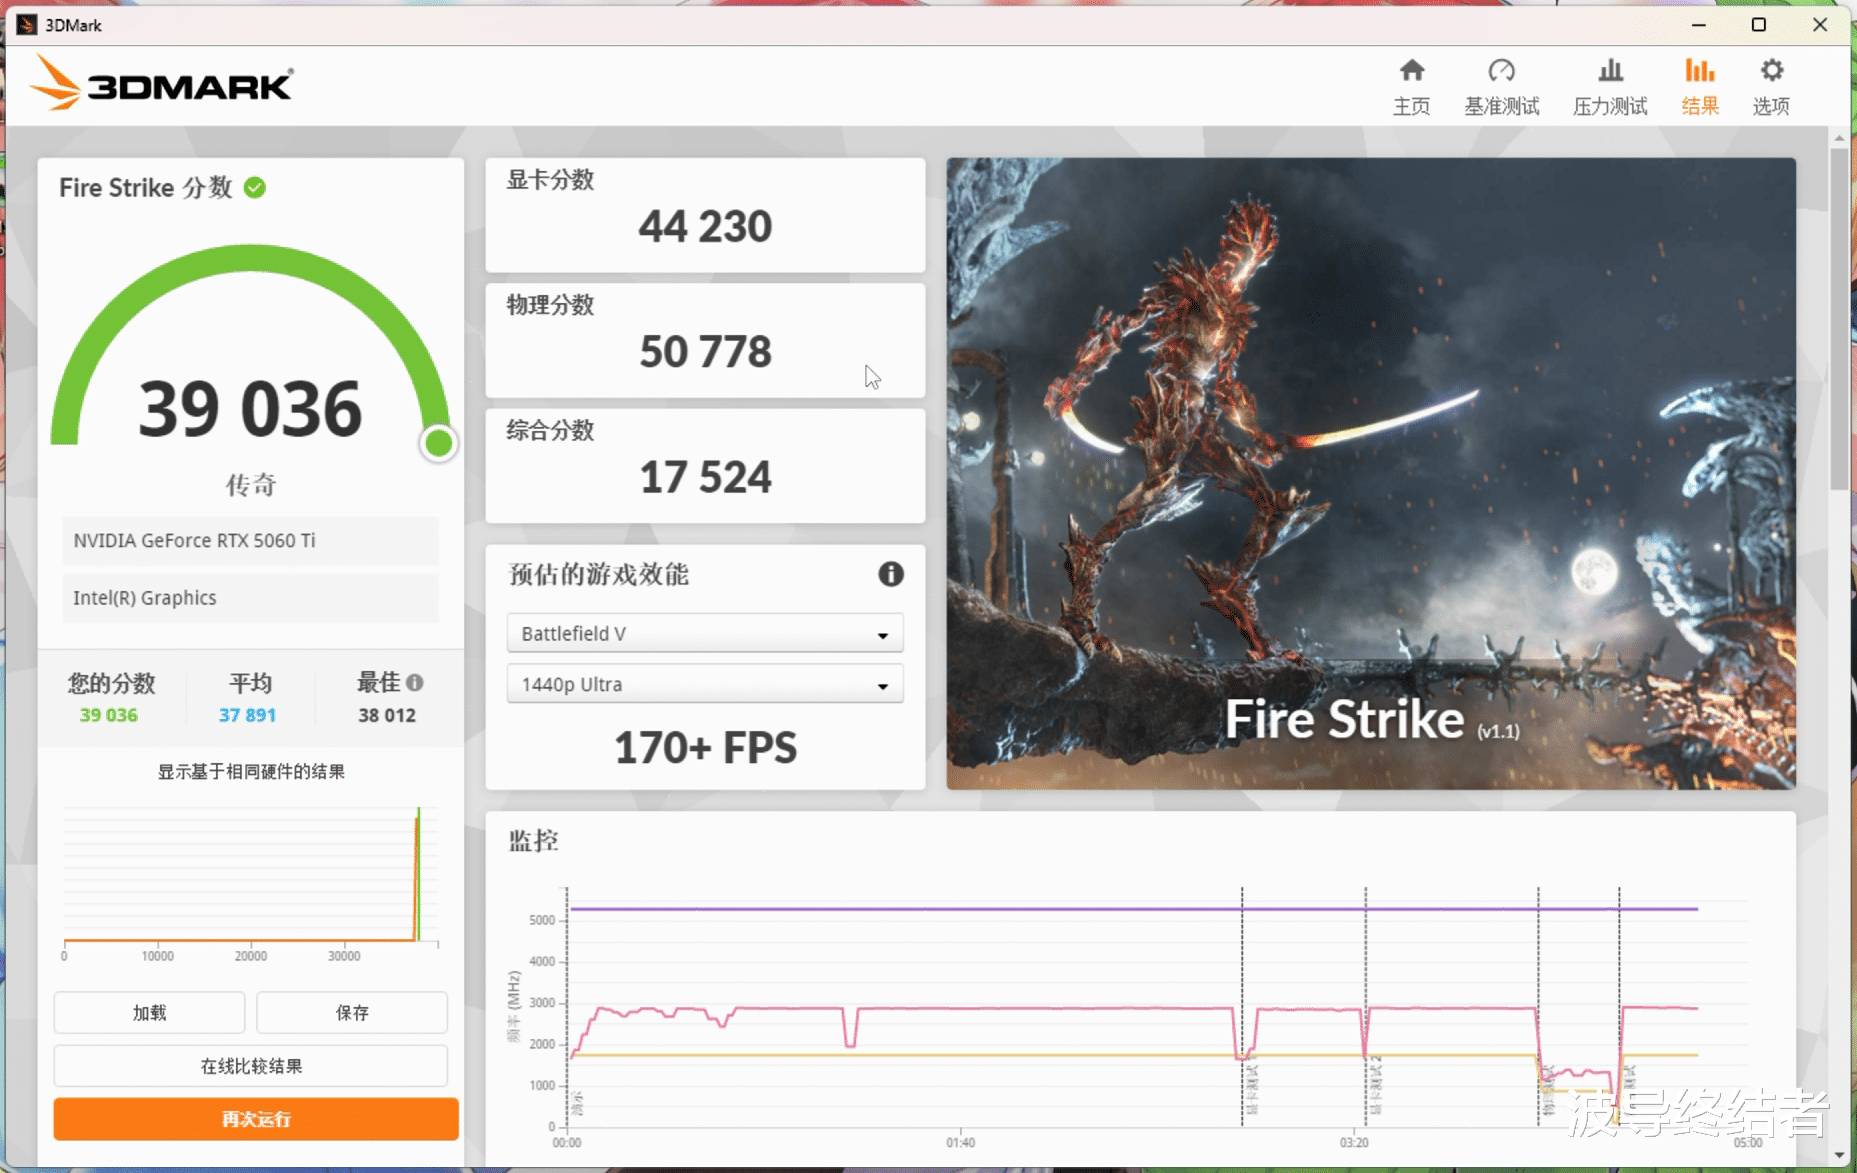
Task: Open the 选项 options gear icon
Action: [x=1771, y=70]
